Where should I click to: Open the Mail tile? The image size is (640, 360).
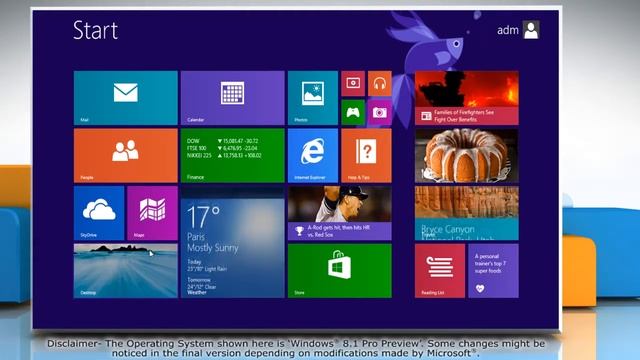click(x=126, y=98)
